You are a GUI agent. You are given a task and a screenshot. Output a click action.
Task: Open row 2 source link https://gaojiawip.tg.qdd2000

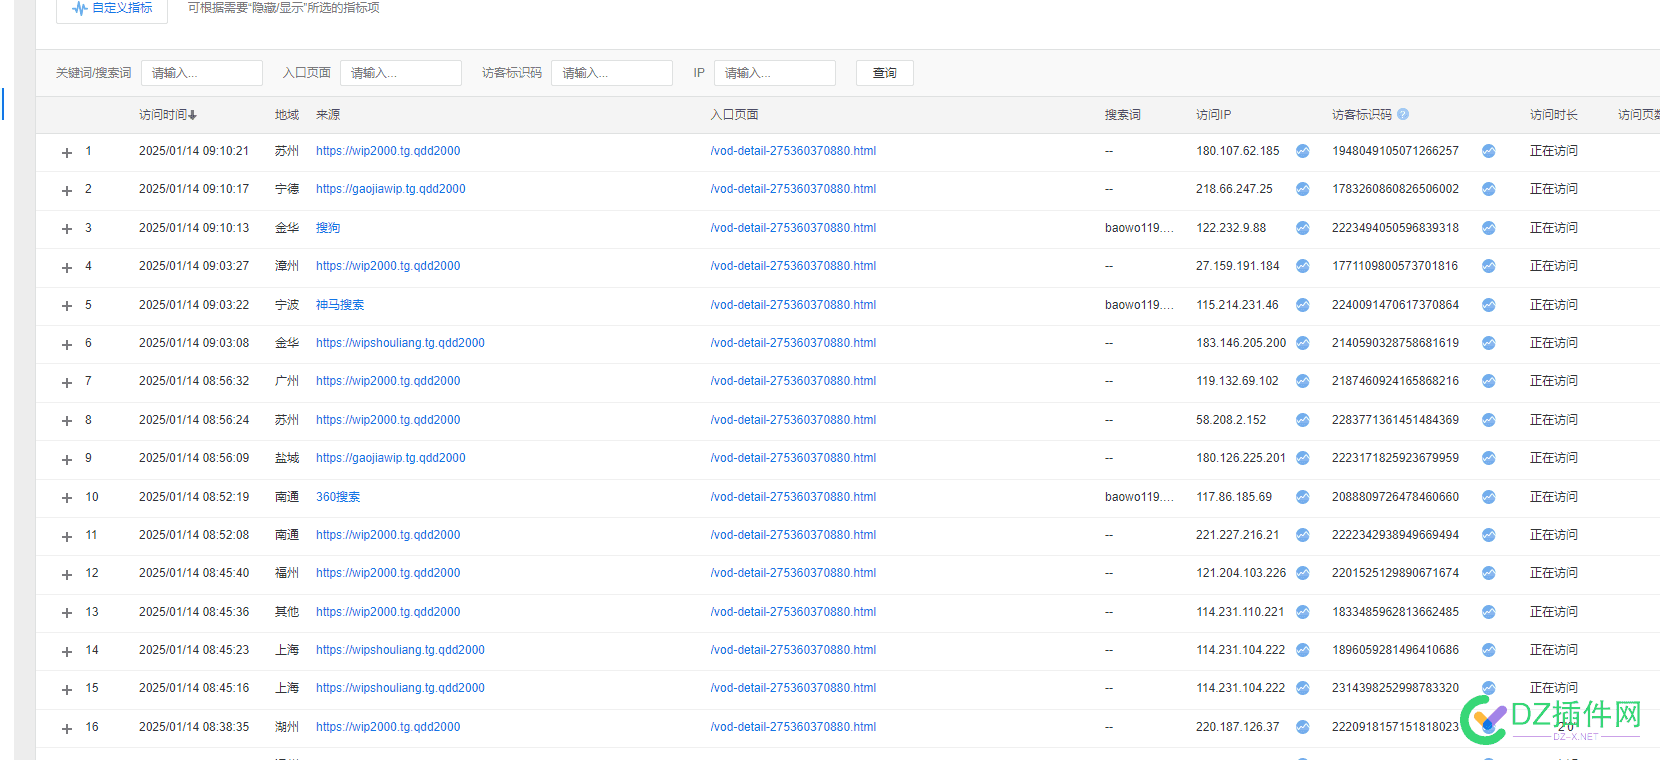391,189
